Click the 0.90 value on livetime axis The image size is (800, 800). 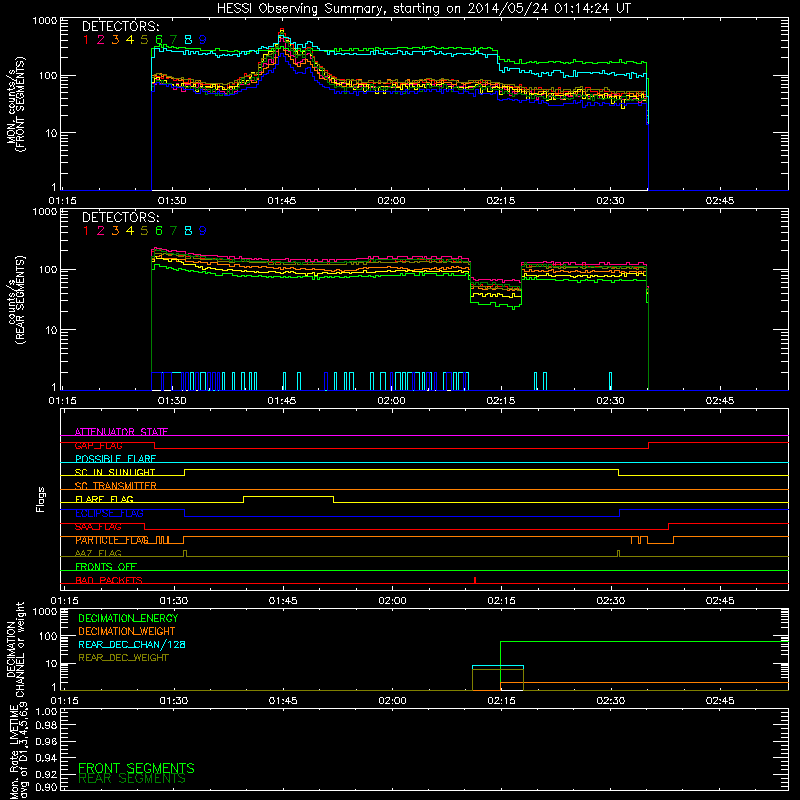pos(46,787)
